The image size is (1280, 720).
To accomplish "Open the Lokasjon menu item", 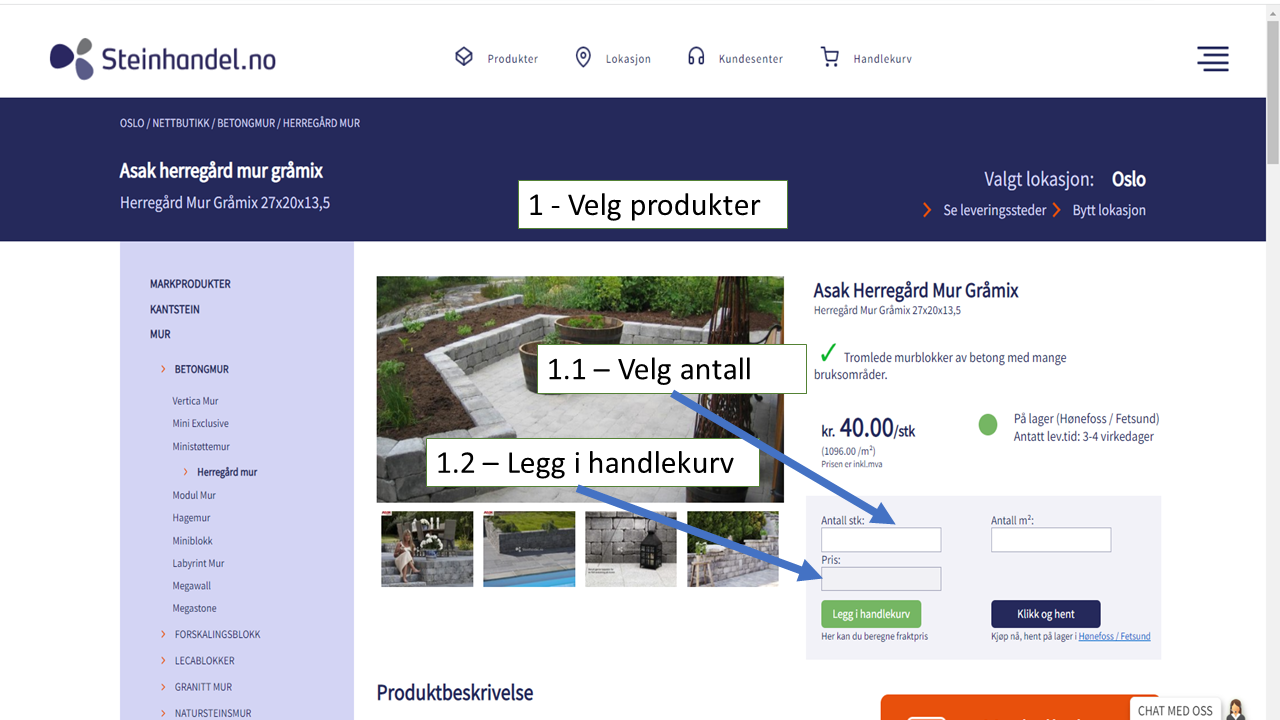I will click(628, 59).
